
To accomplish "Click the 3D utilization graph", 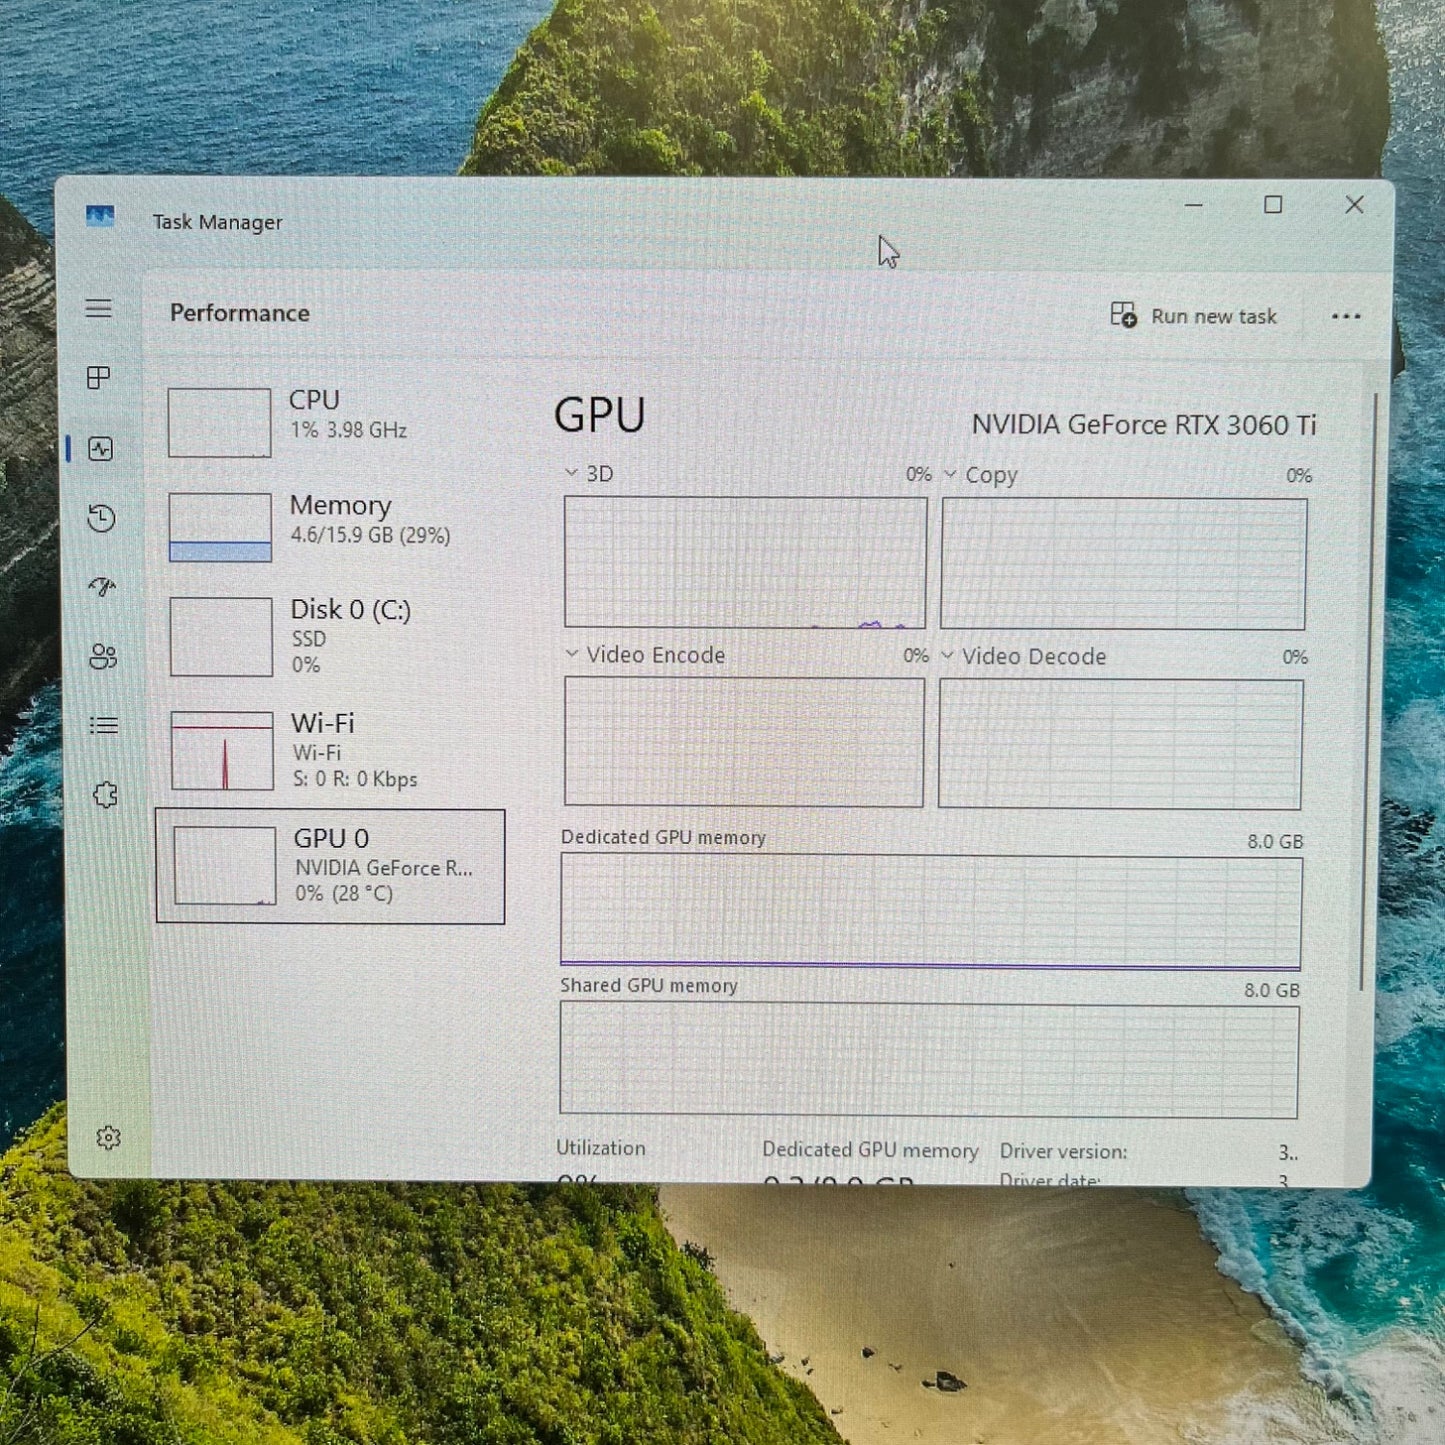I will (x=745, y=562).
